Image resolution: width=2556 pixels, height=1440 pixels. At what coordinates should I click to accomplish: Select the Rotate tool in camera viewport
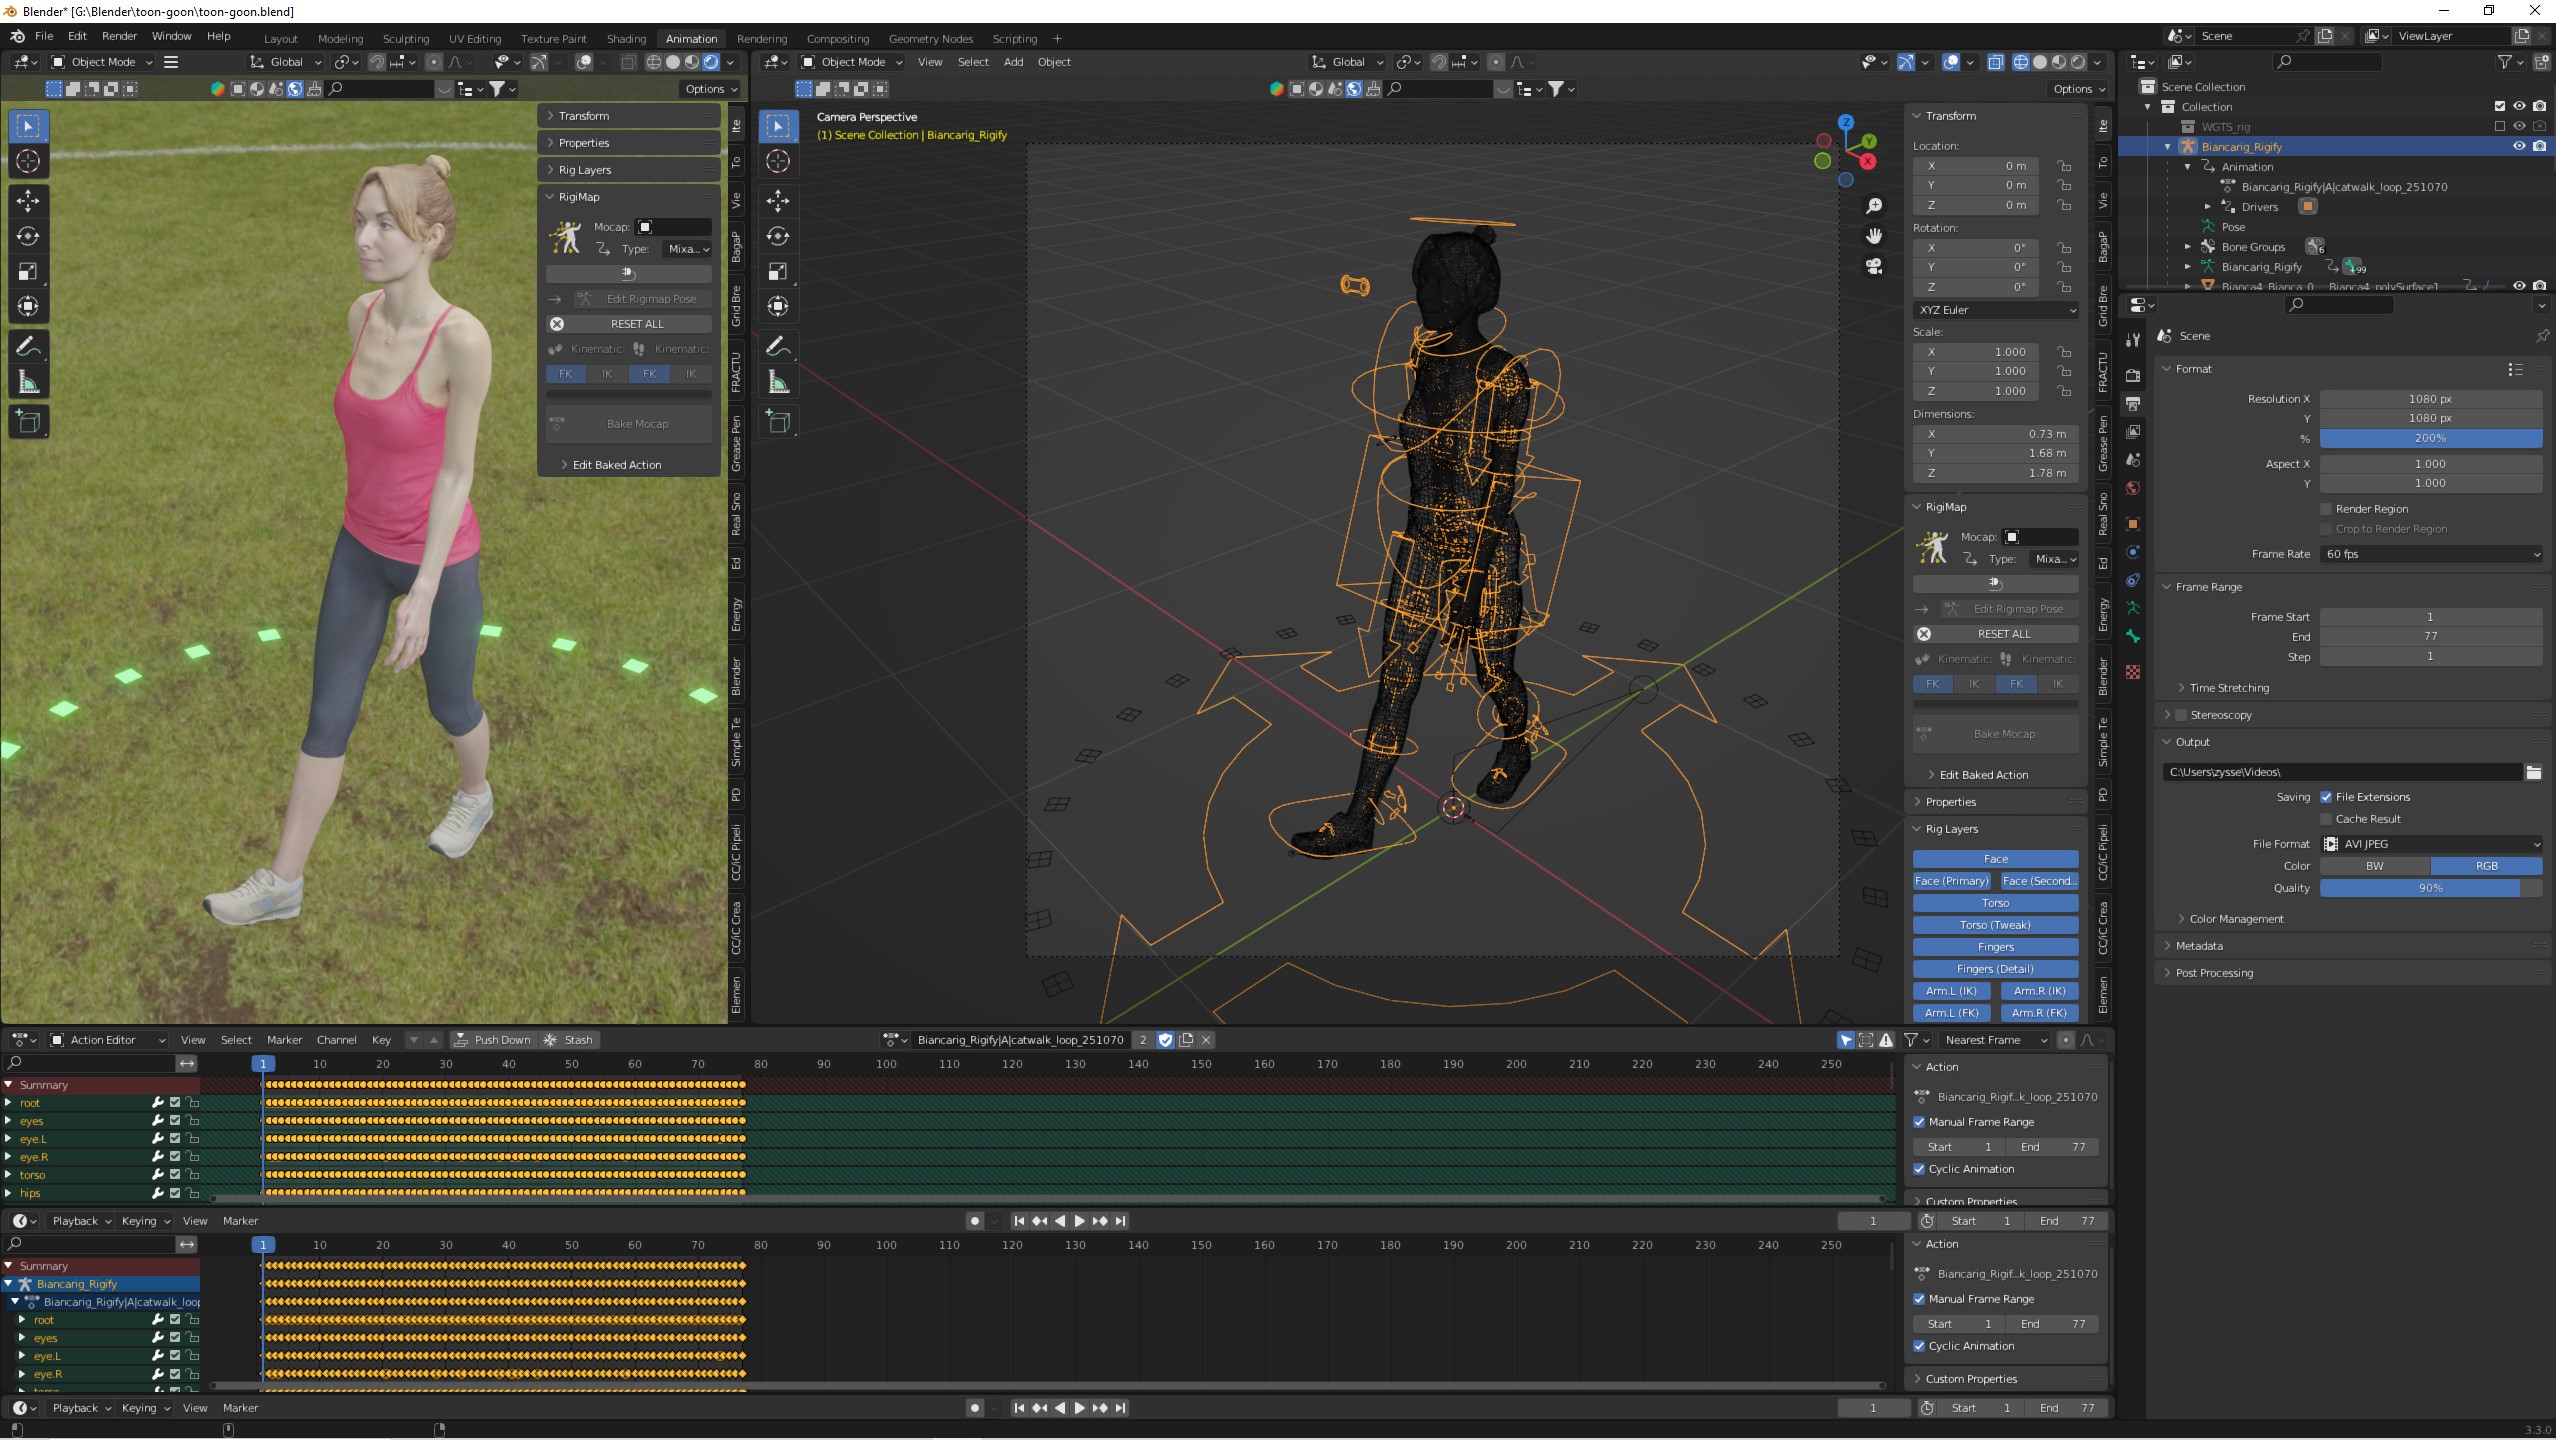778,237
